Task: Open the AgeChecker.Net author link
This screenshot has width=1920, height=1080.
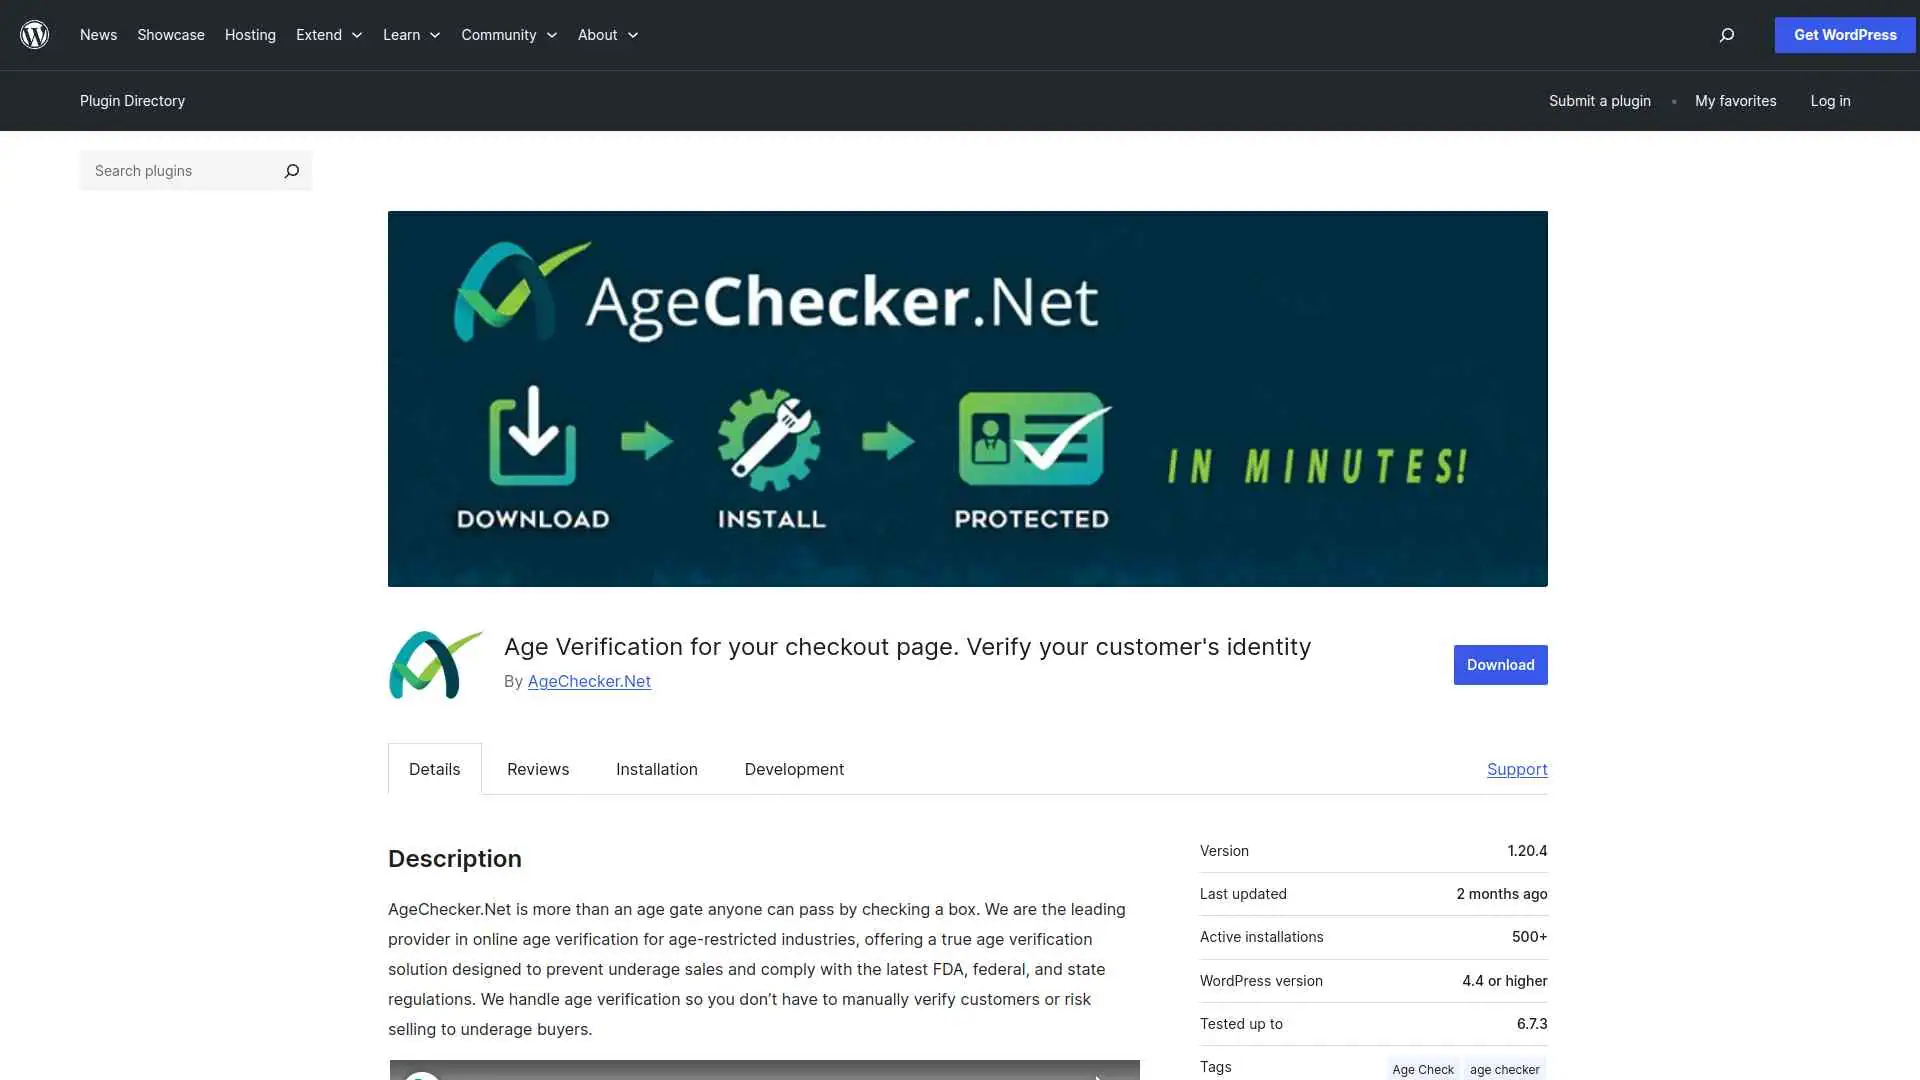Action: [589, 681]
